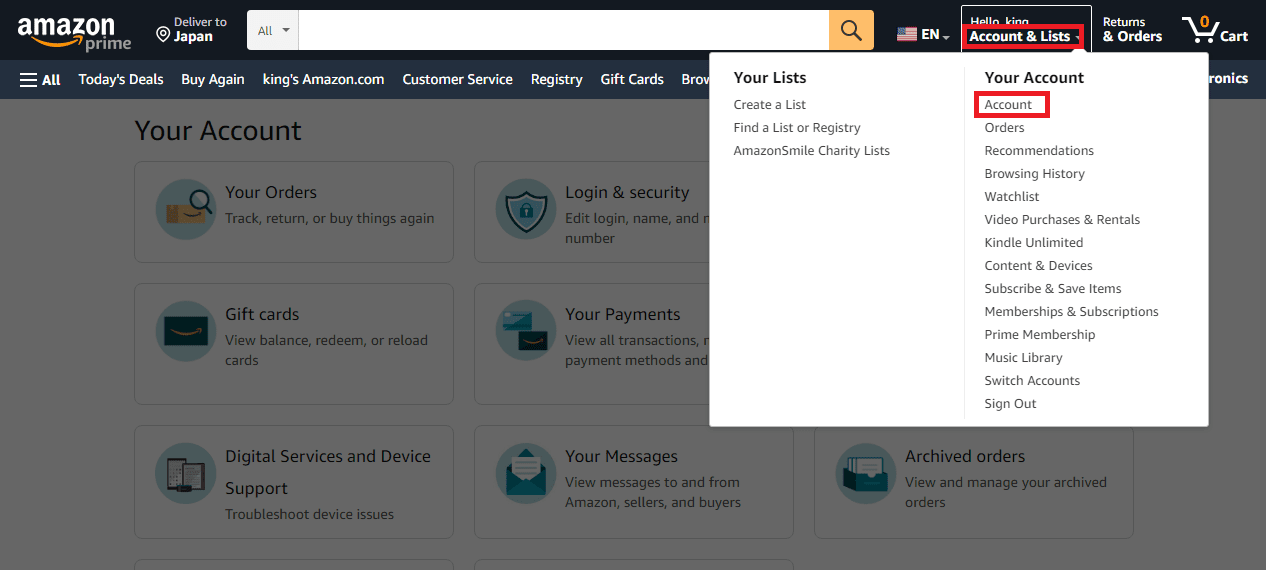Screen dimensions: 1266x570
Task: Open the Your Messages card title
Action: pos(621,457)
